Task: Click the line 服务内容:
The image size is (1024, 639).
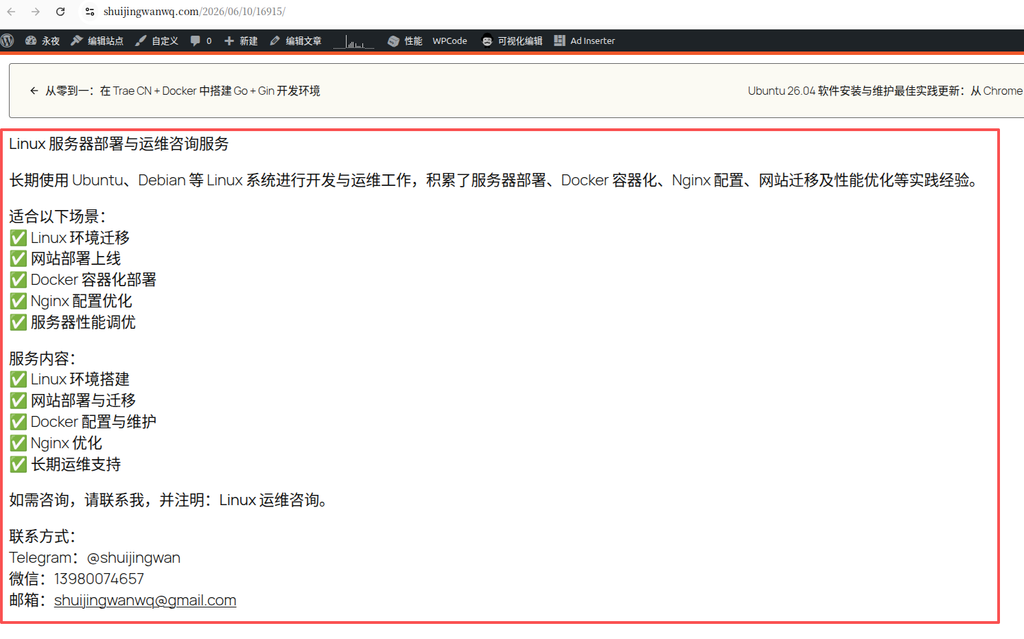Action: (42, 358)
